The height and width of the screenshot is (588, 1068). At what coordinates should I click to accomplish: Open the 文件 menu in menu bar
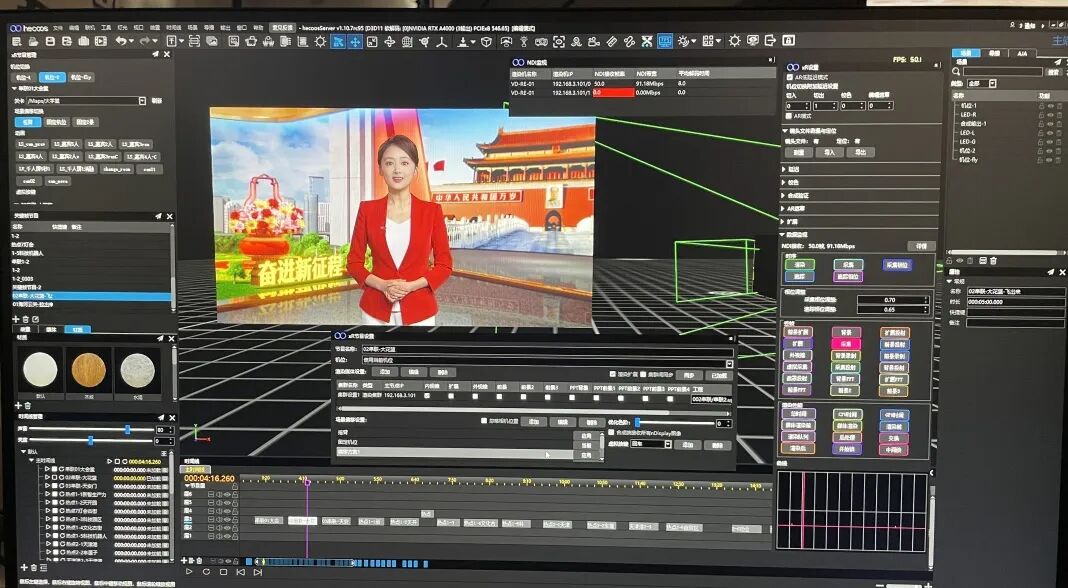pos(58,28)
